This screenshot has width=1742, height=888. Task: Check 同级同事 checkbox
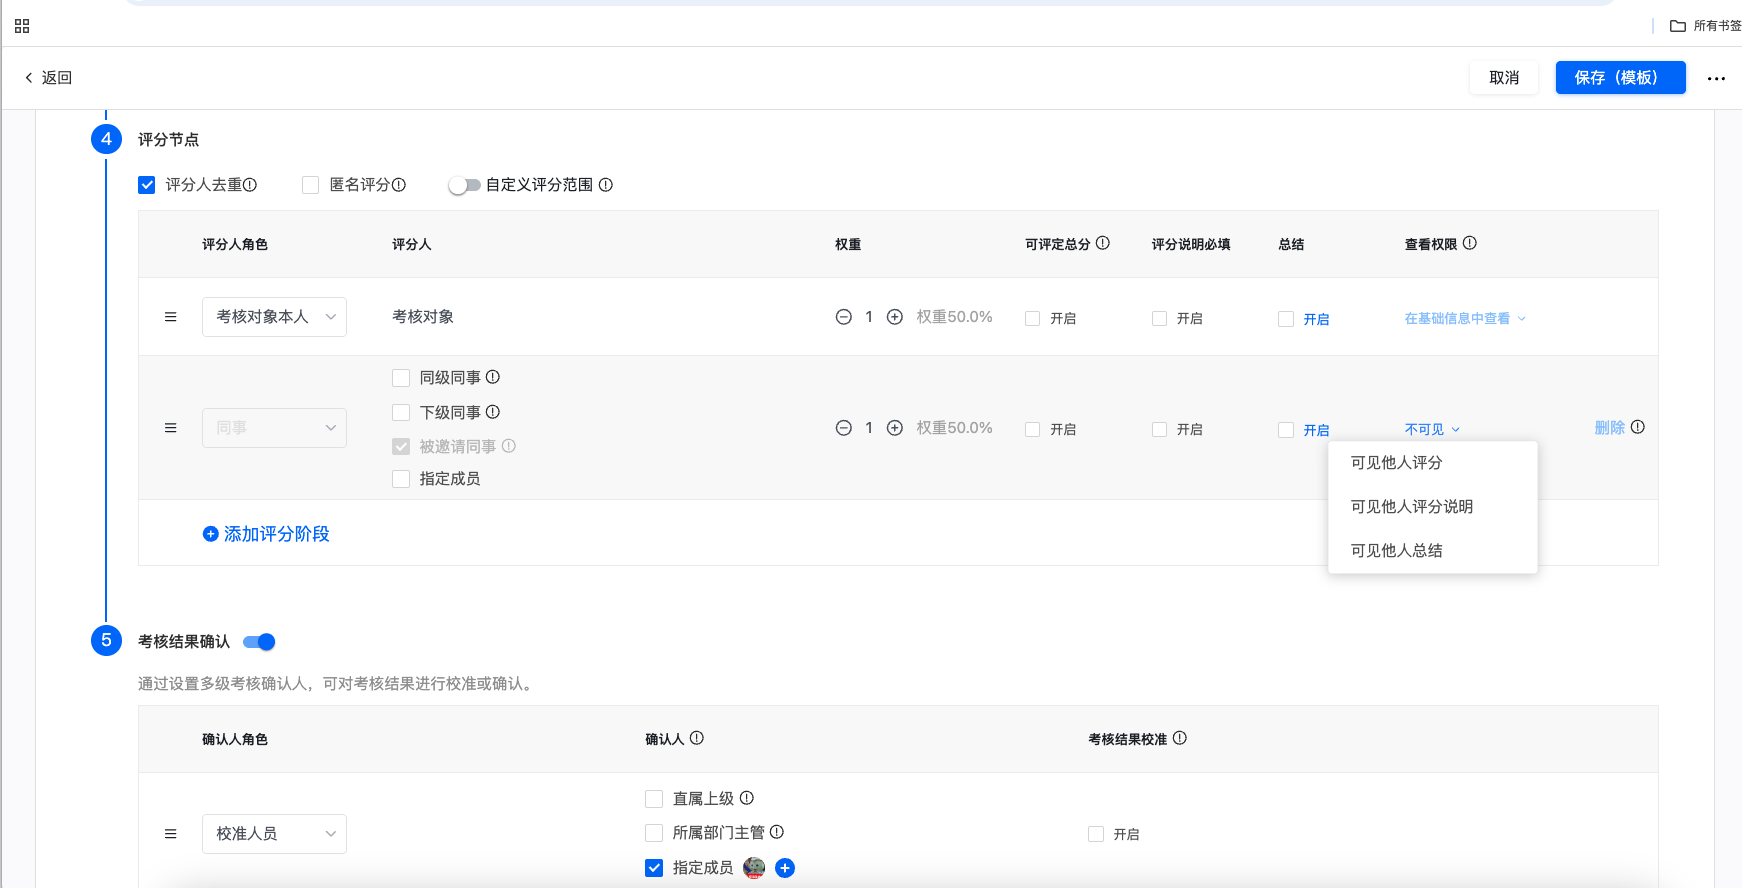click(x=401, y=378)
